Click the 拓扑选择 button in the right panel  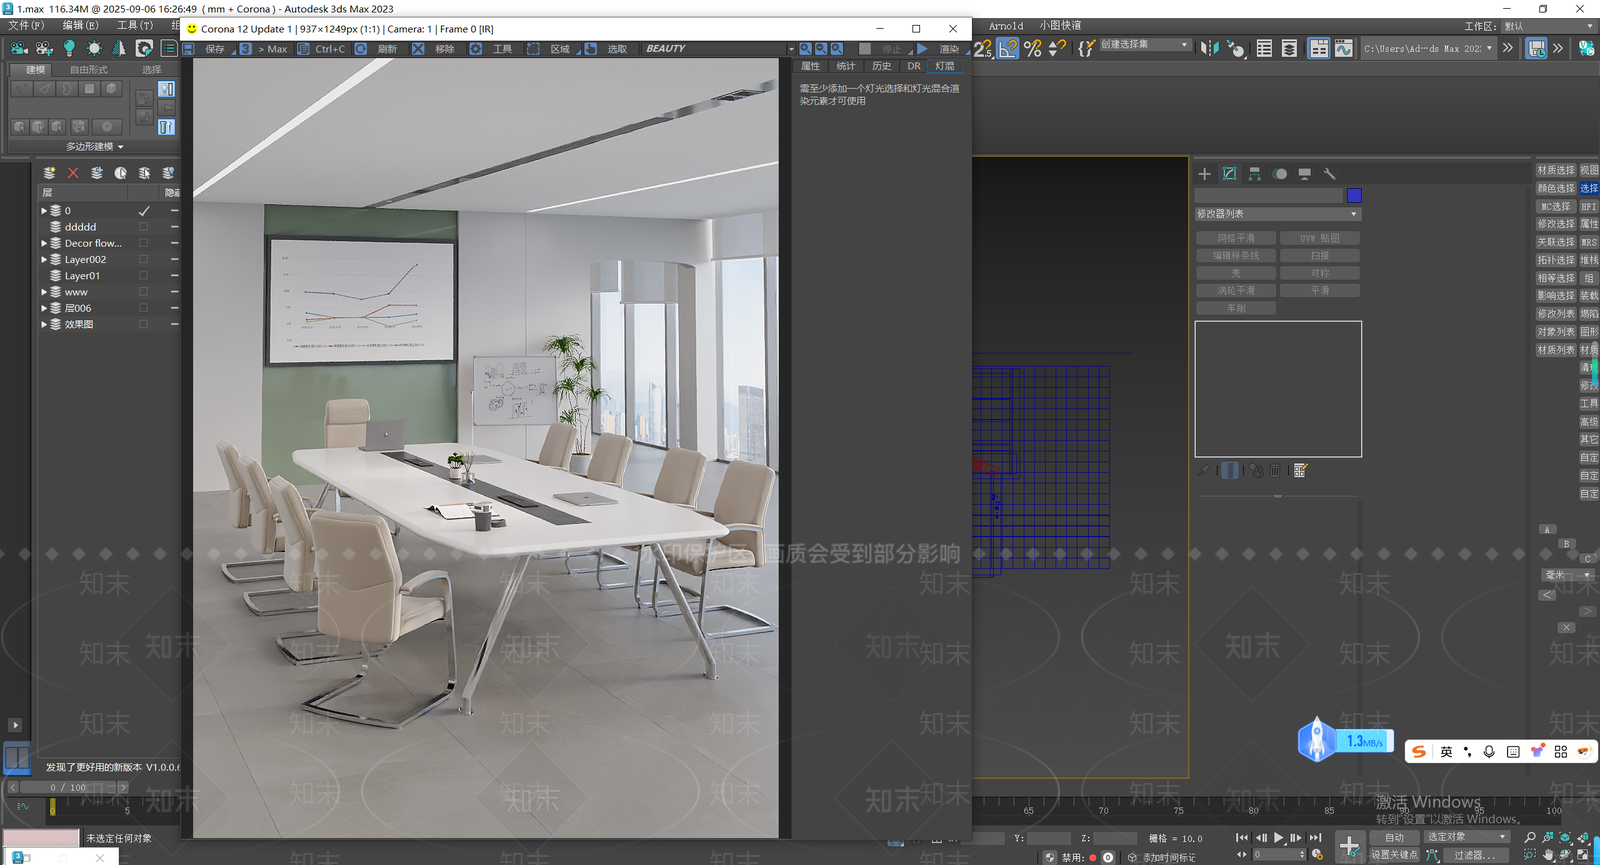coord(1556,260)
